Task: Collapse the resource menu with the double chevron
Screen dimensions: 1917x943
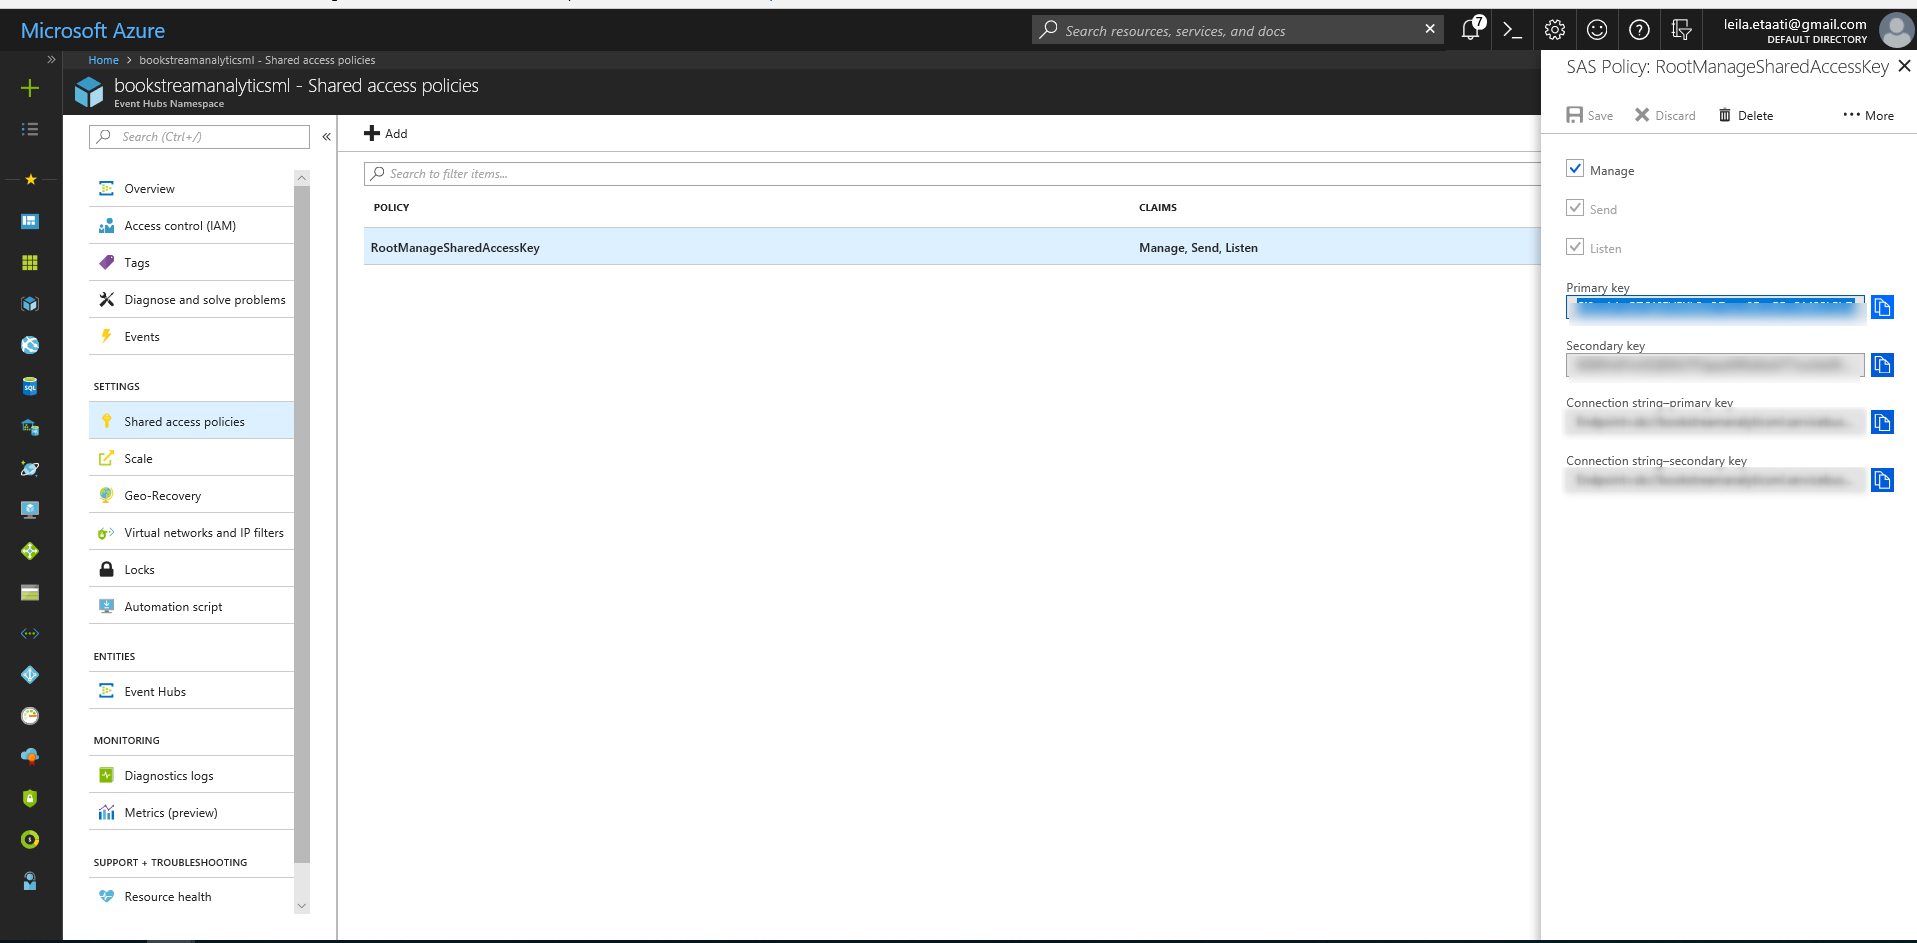Action: 326,136
